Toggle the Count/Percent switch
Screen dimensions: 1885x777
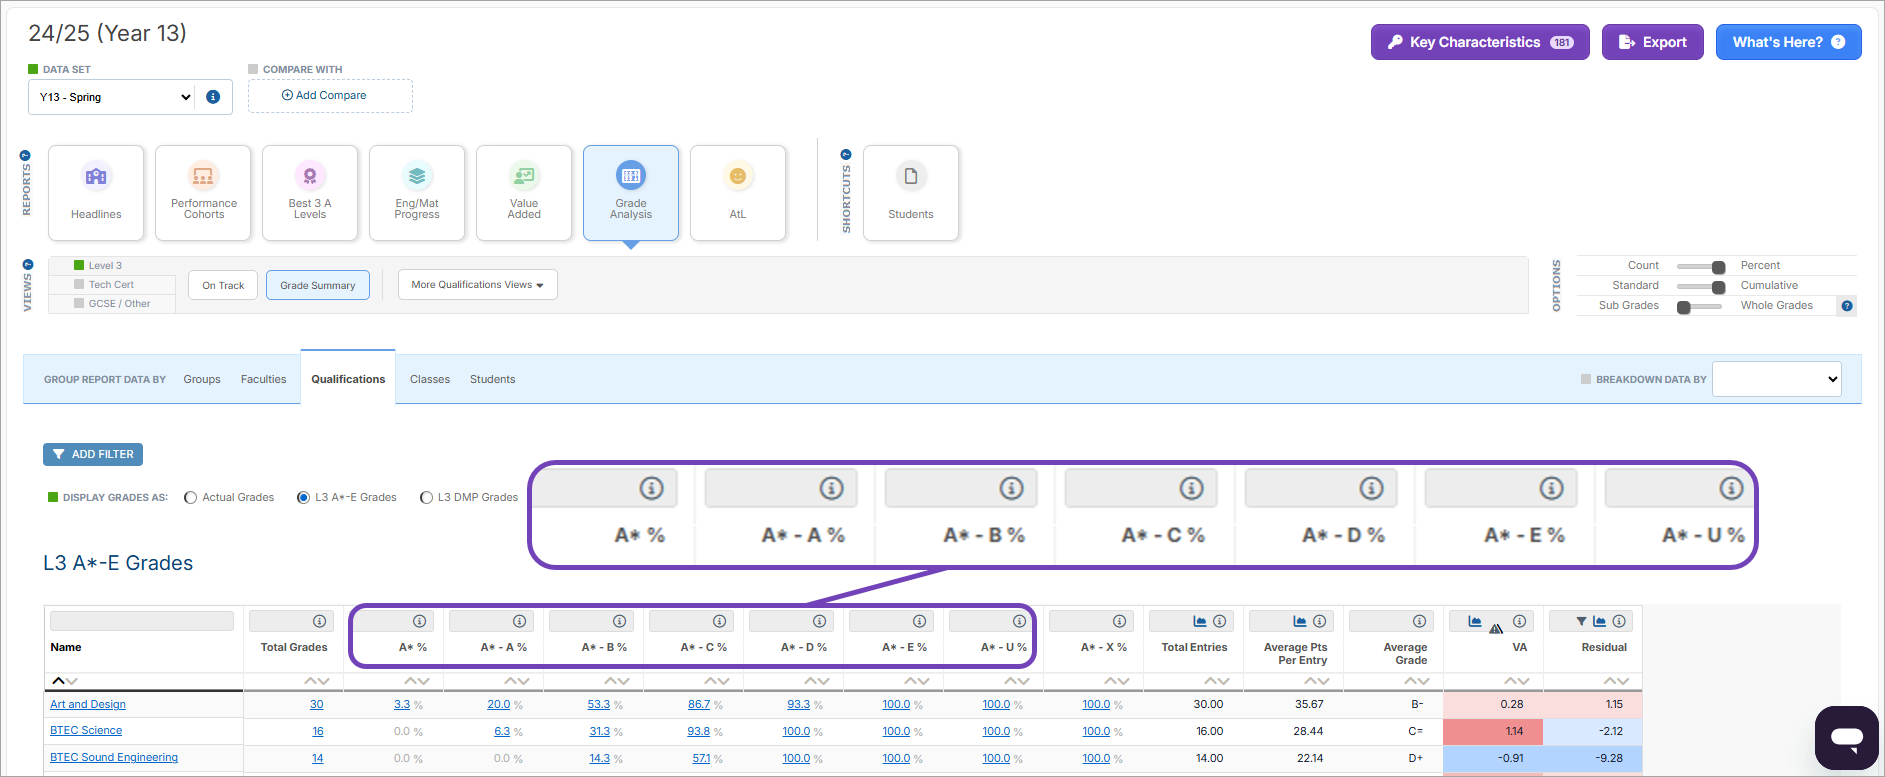tap(1700, 266)
